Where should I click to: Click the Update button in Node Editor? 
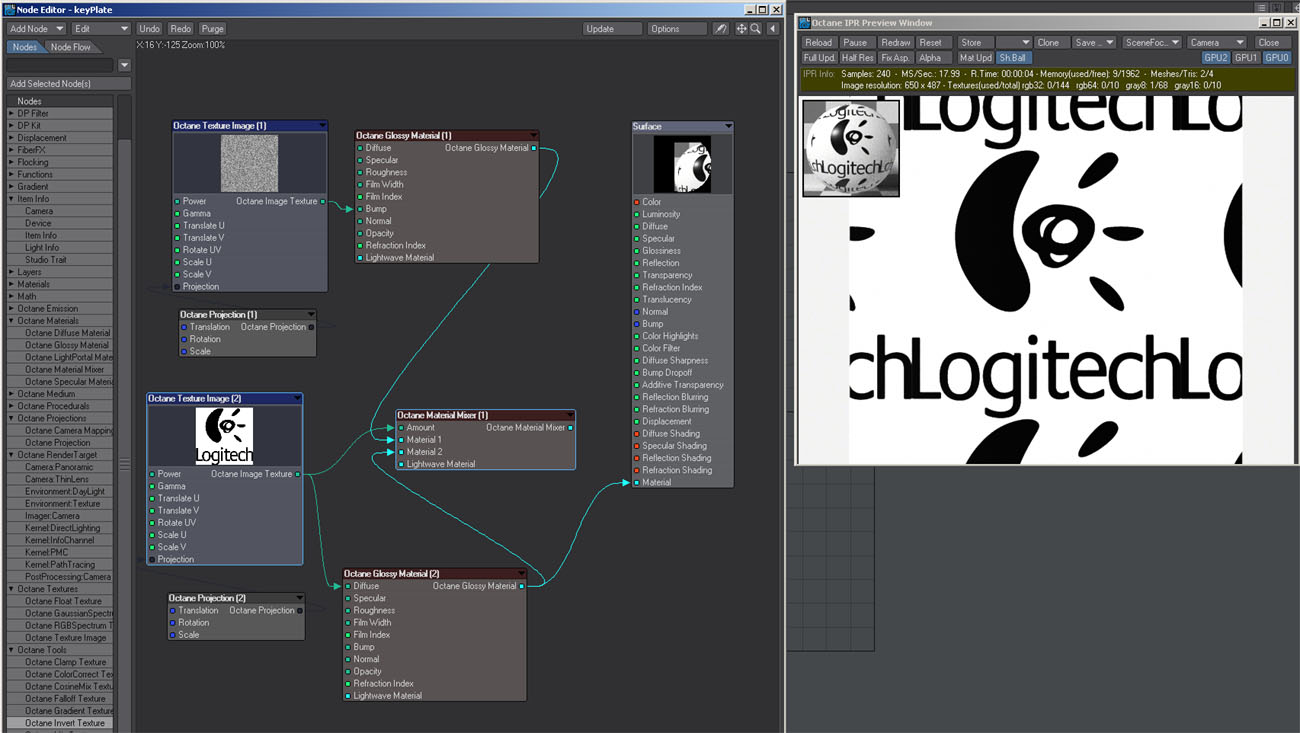[x=612, y=29]
